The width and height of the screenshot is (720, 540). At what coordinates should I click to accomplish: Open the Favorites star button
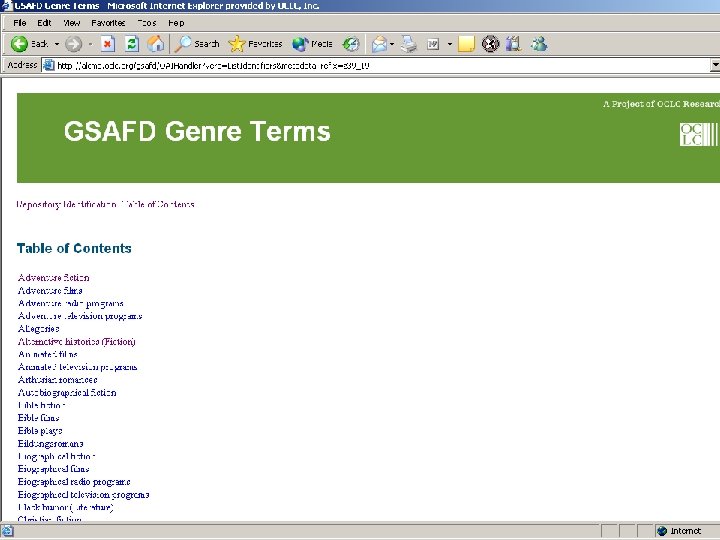tap(255, 44)
